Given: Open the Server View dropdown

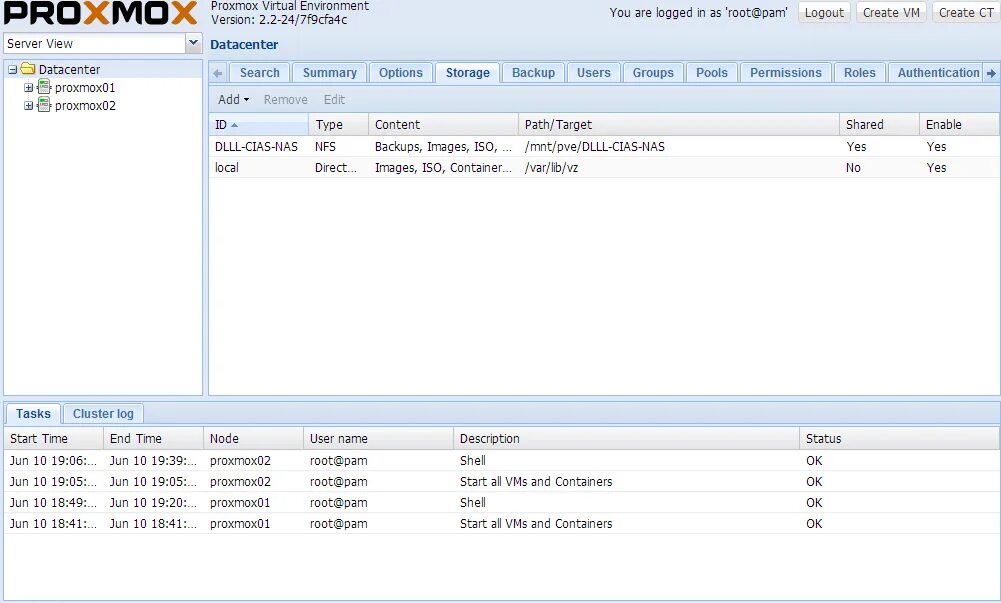Looking at the screenshot, I should [x=193, y=43].
